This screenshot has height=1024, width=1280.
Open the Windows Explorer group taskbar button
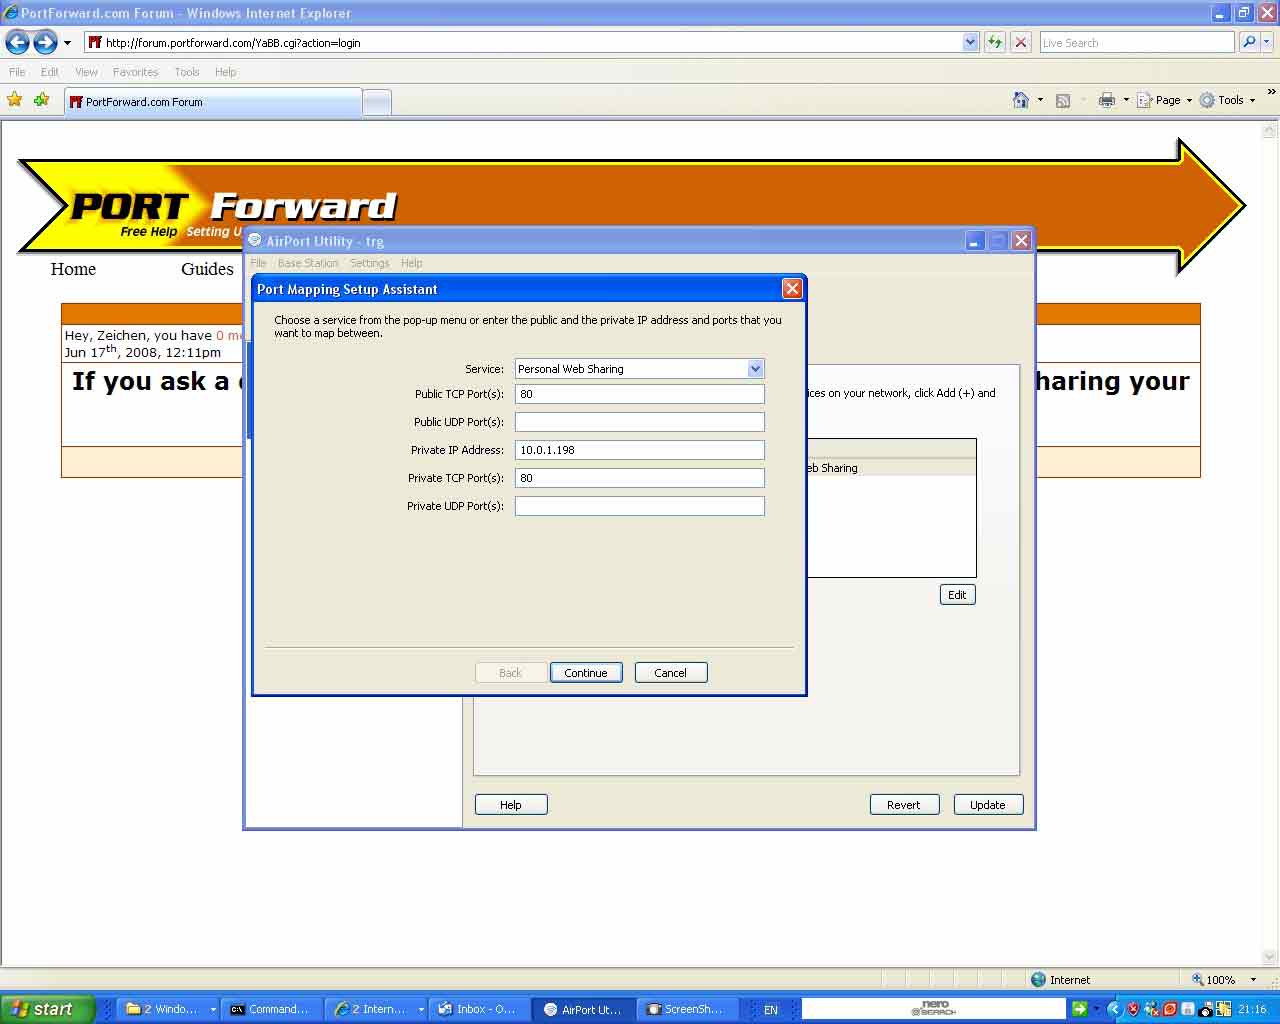point(169,1010)
